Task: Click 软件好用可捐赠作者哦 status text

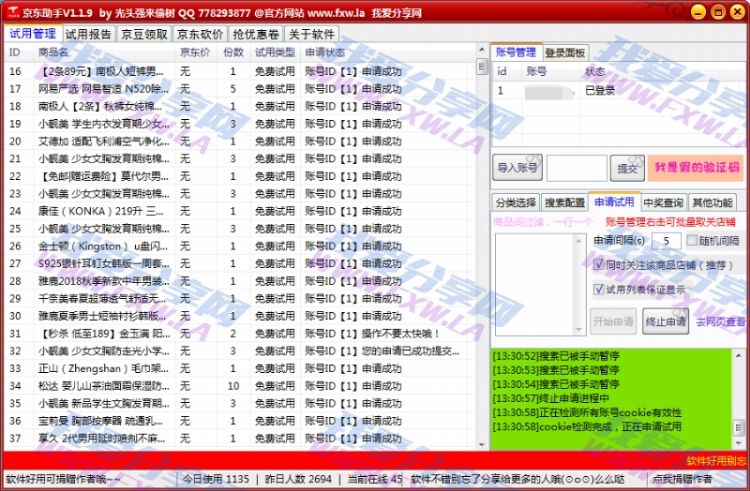Action: point(63,479)
